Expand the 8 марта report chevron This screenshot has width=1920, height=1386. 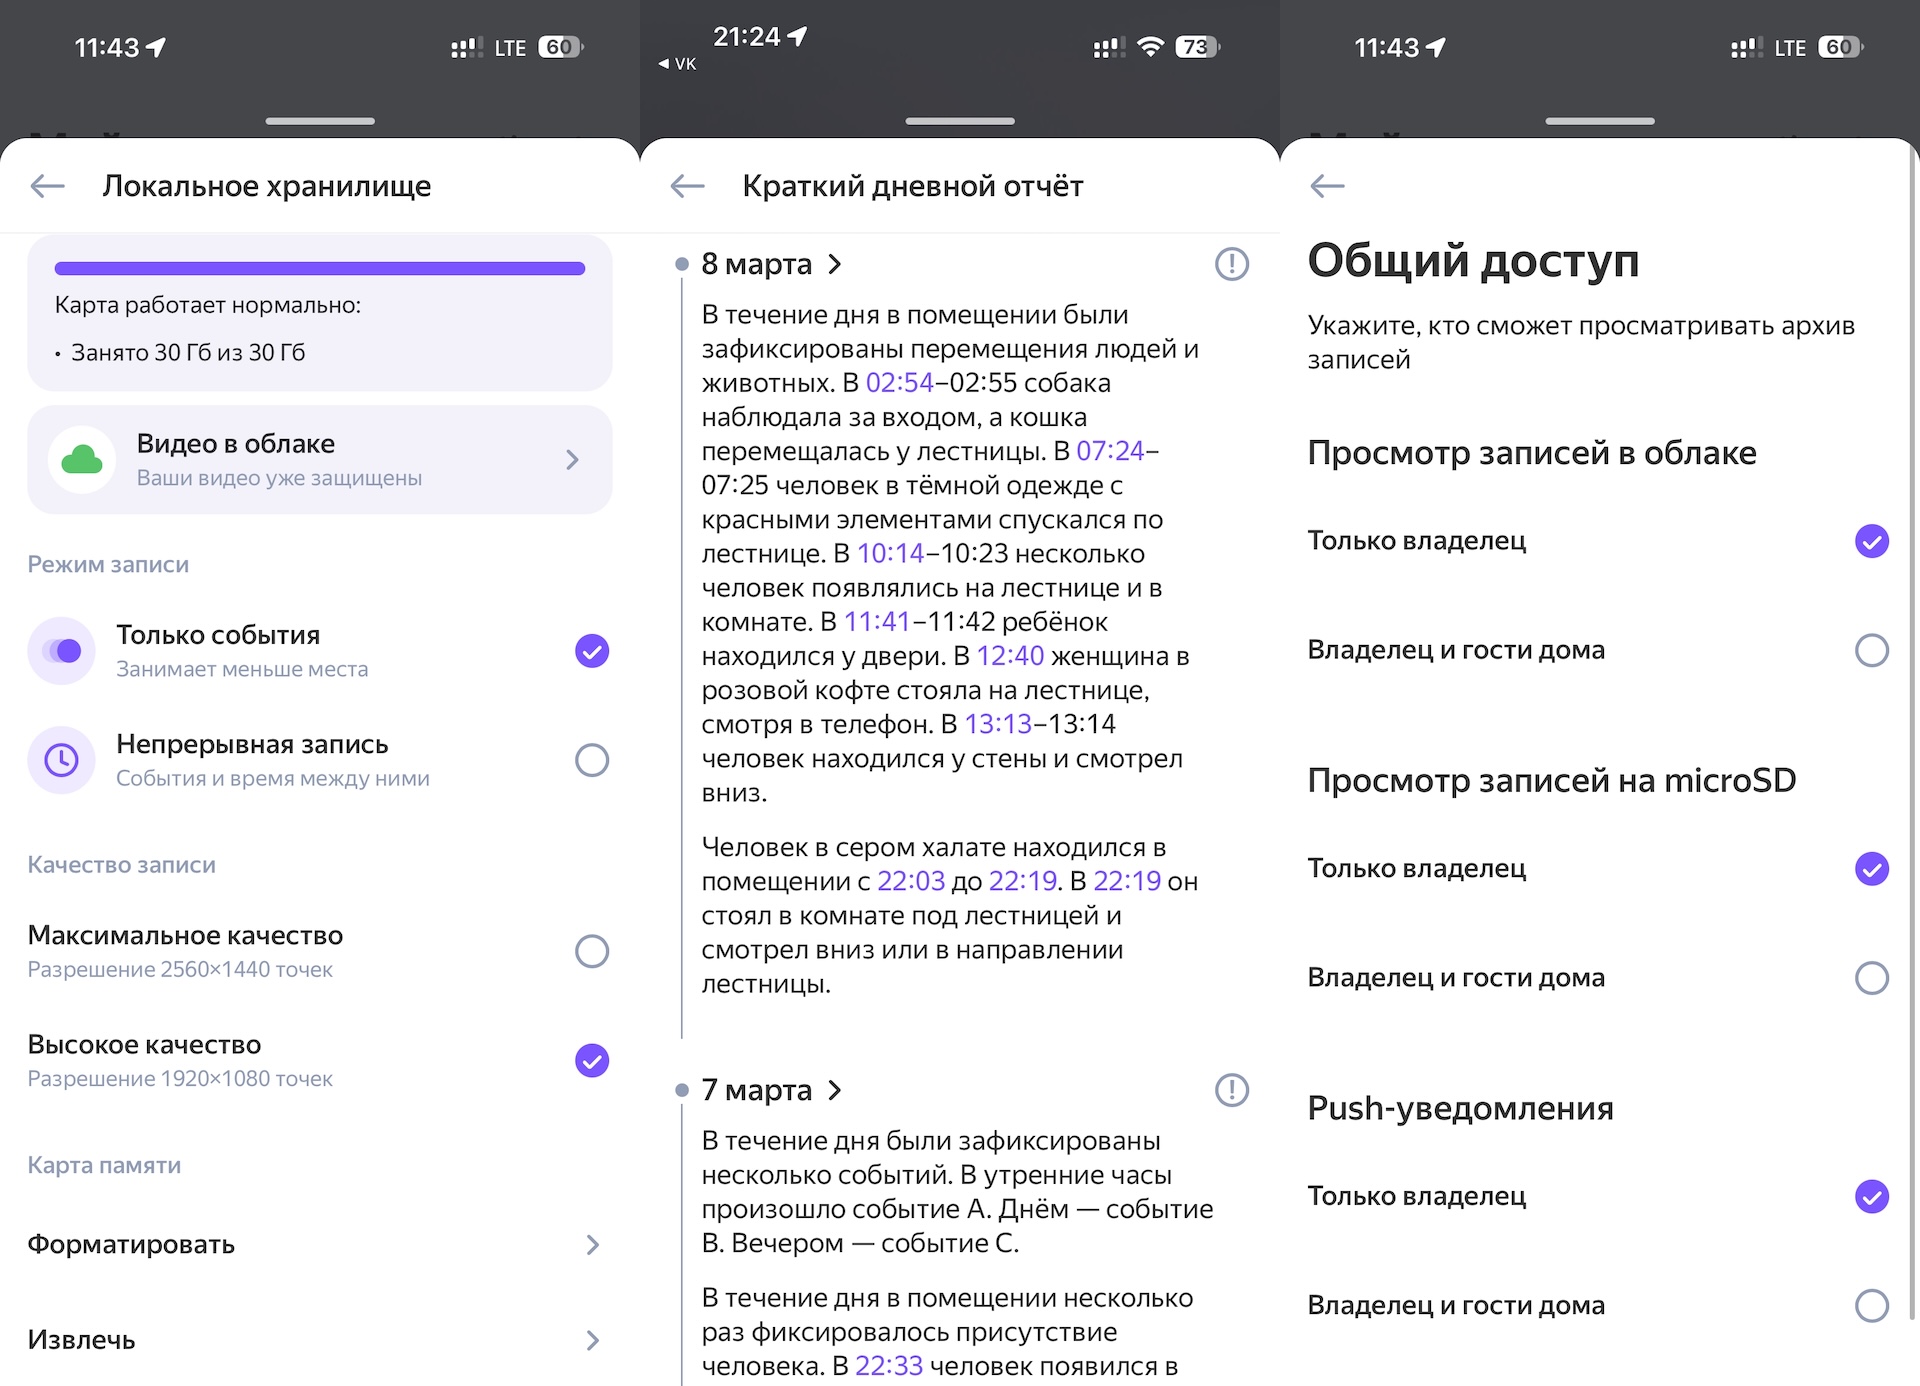pyautogui.click(x=835, y=264)
